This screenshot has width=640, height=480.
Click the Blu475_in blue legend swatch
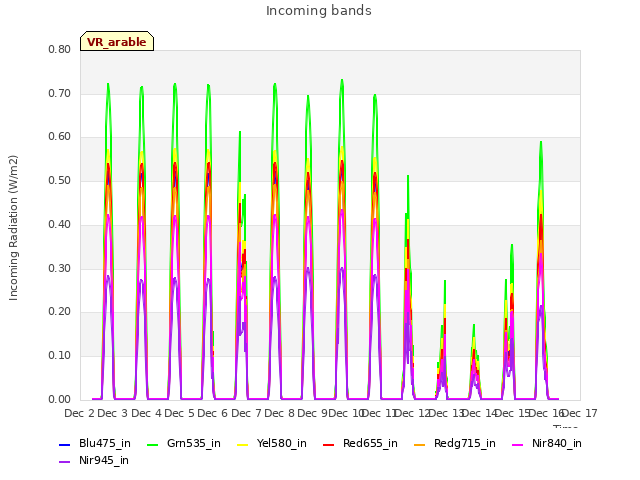pyautogui.click(x=64, y=444)
